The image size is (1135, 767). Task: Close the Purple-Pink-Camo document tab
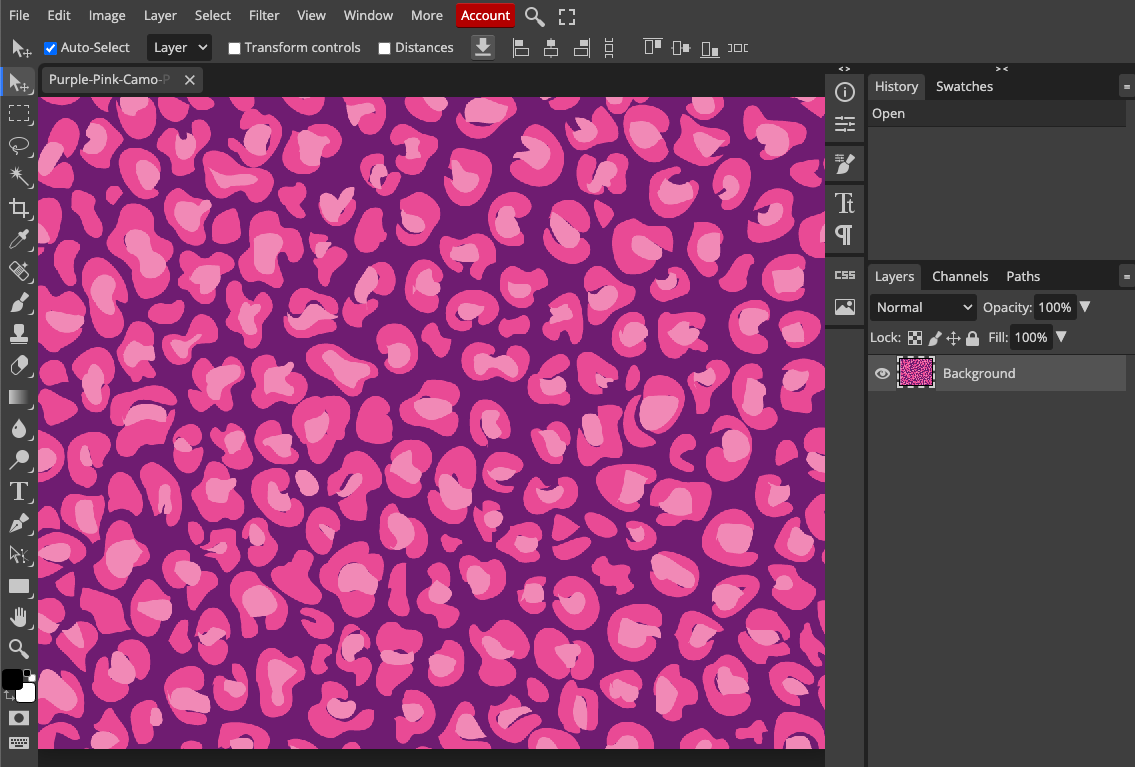pyautogui.click(x=190, y=80)
